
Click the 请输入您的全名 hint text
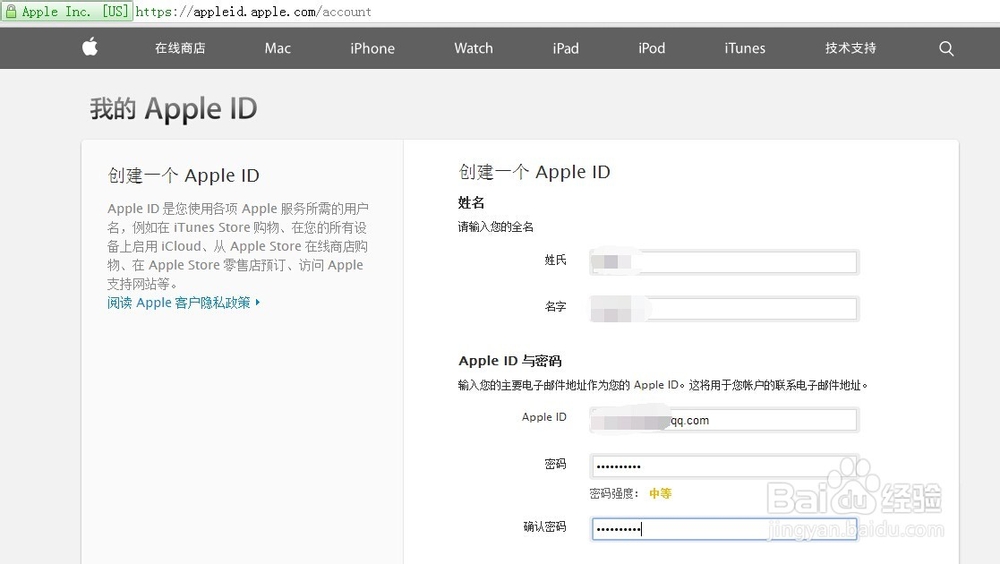point(496,226)
